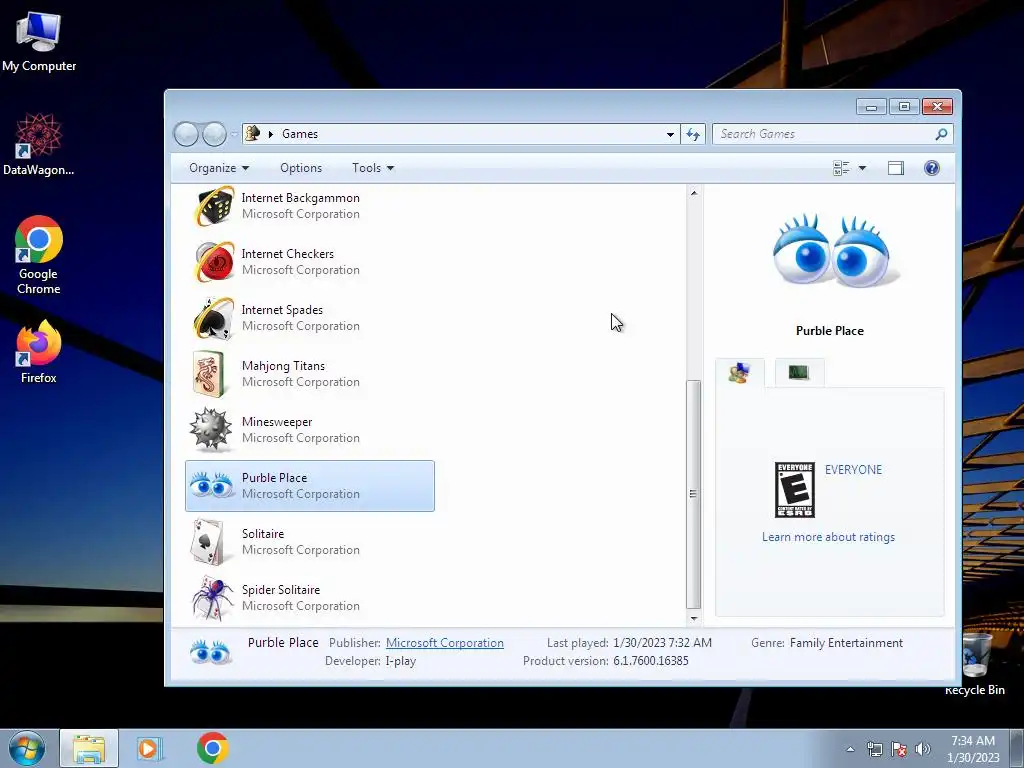1024x768 pixels.
Task: Click the Help question mark button
Action: [931, 168]
